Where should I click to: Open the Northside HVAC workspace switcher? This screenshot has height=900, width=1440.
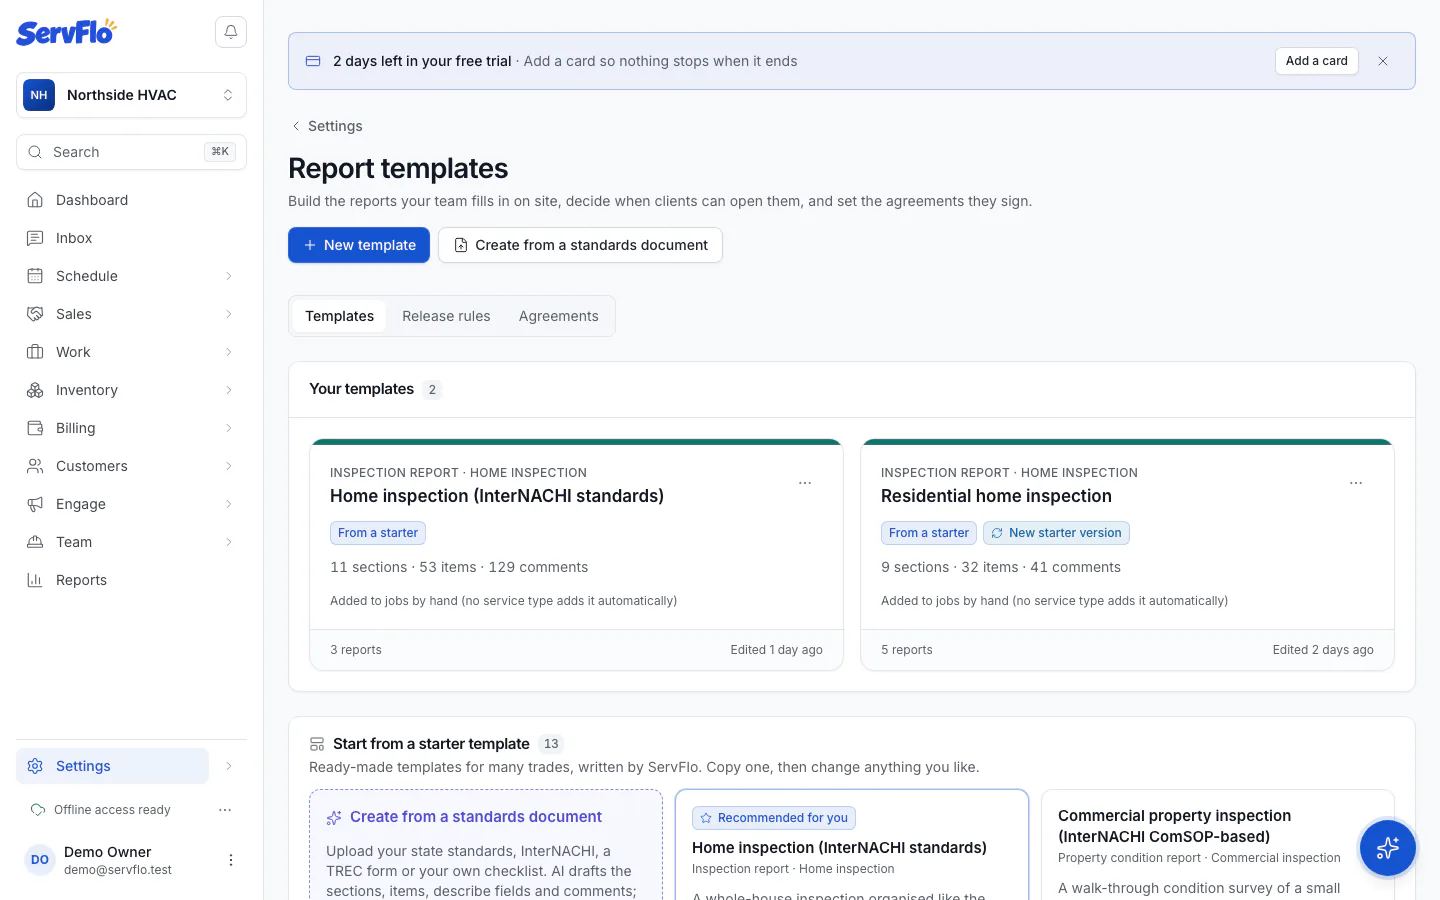tap(131, 95)
